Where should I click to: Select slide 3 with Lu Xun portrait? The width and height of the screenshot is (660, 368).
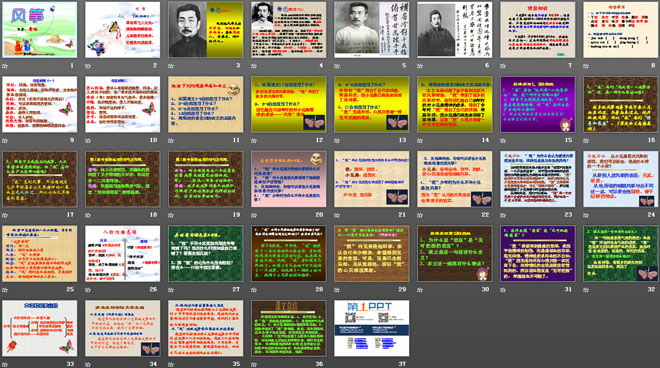point(206,29)
